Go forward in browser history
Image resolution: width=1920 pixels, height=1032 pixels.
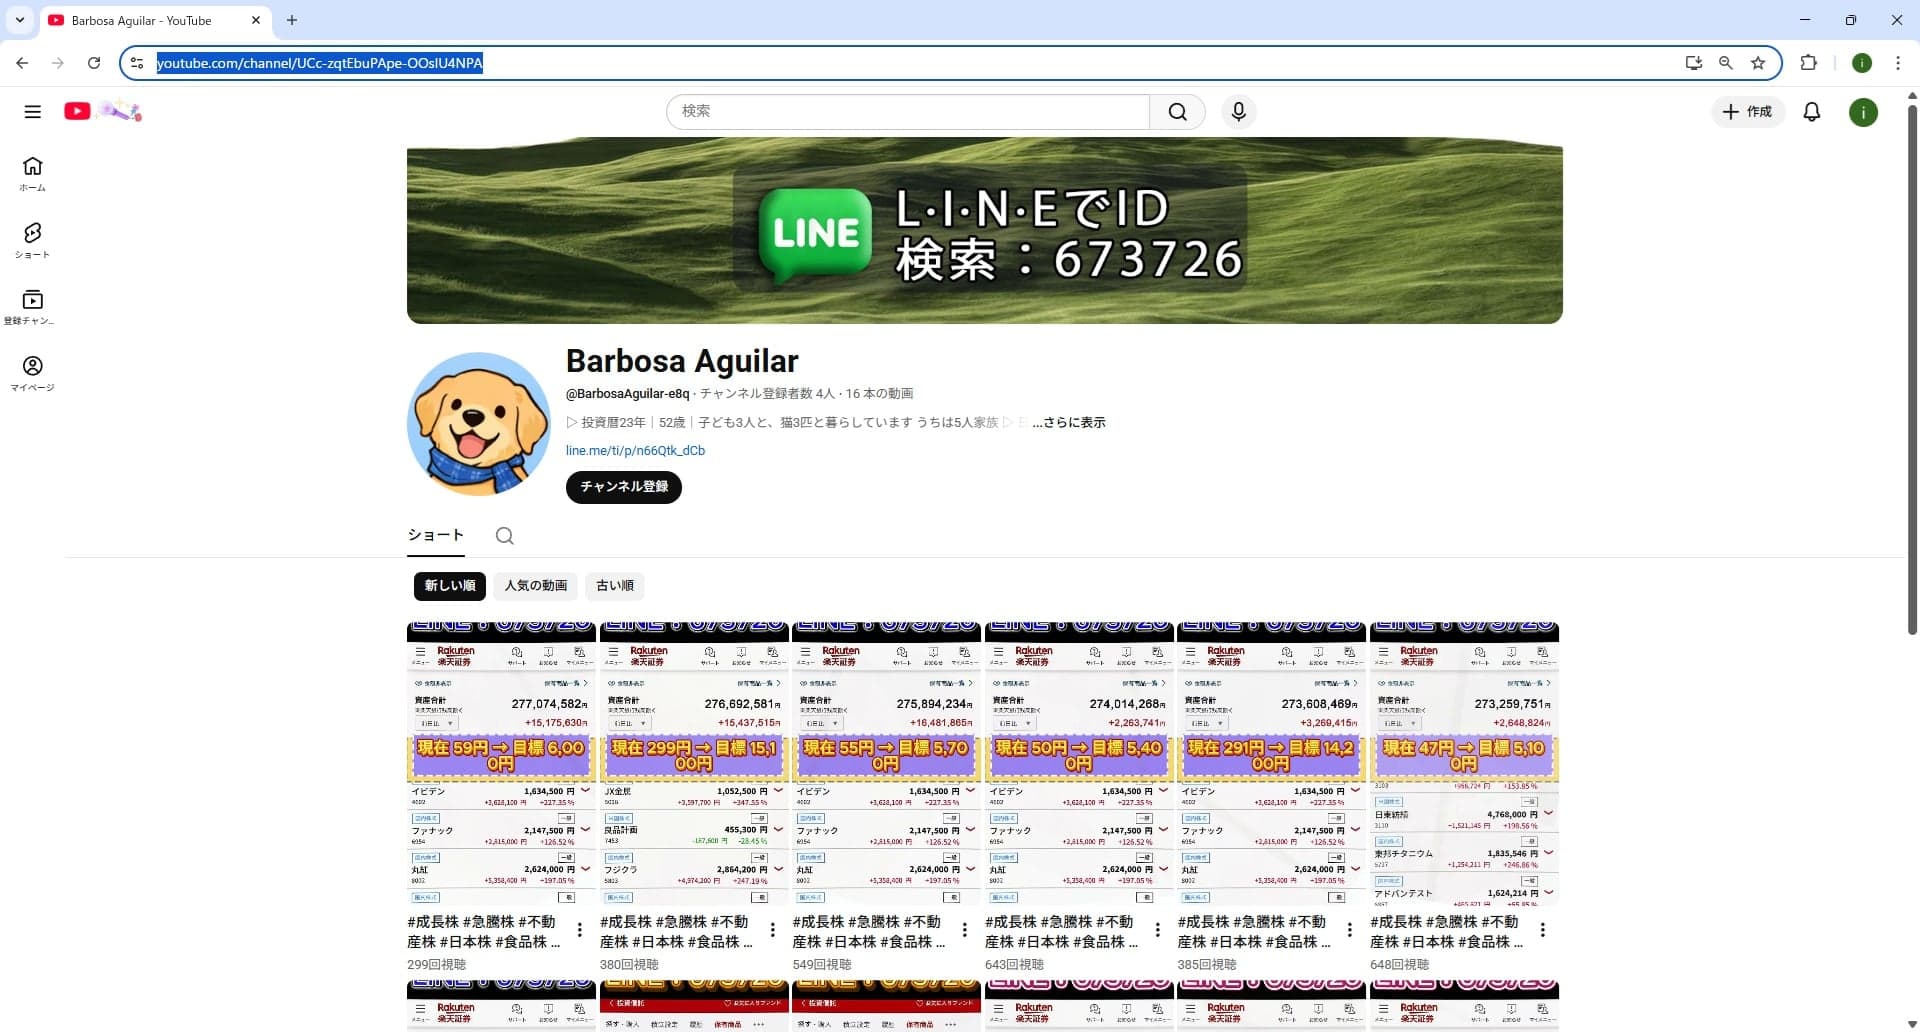point(58,63)
